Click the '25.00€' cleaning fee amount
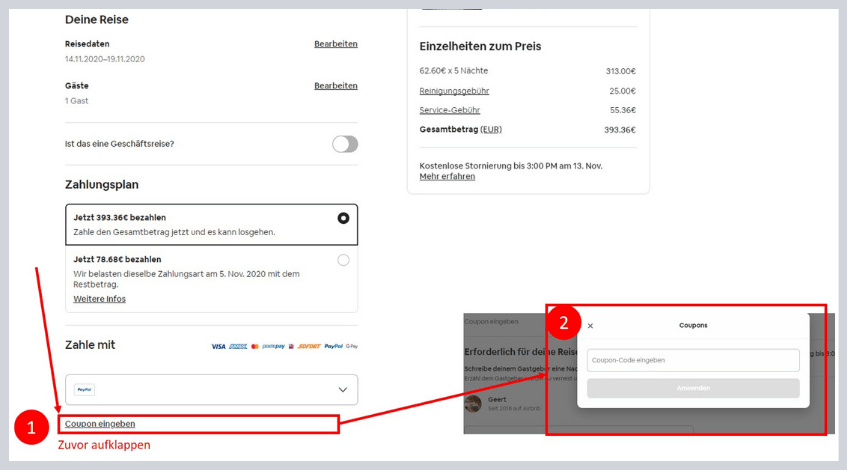Screen dimensions: 847x470 click(x=622, y=91)
